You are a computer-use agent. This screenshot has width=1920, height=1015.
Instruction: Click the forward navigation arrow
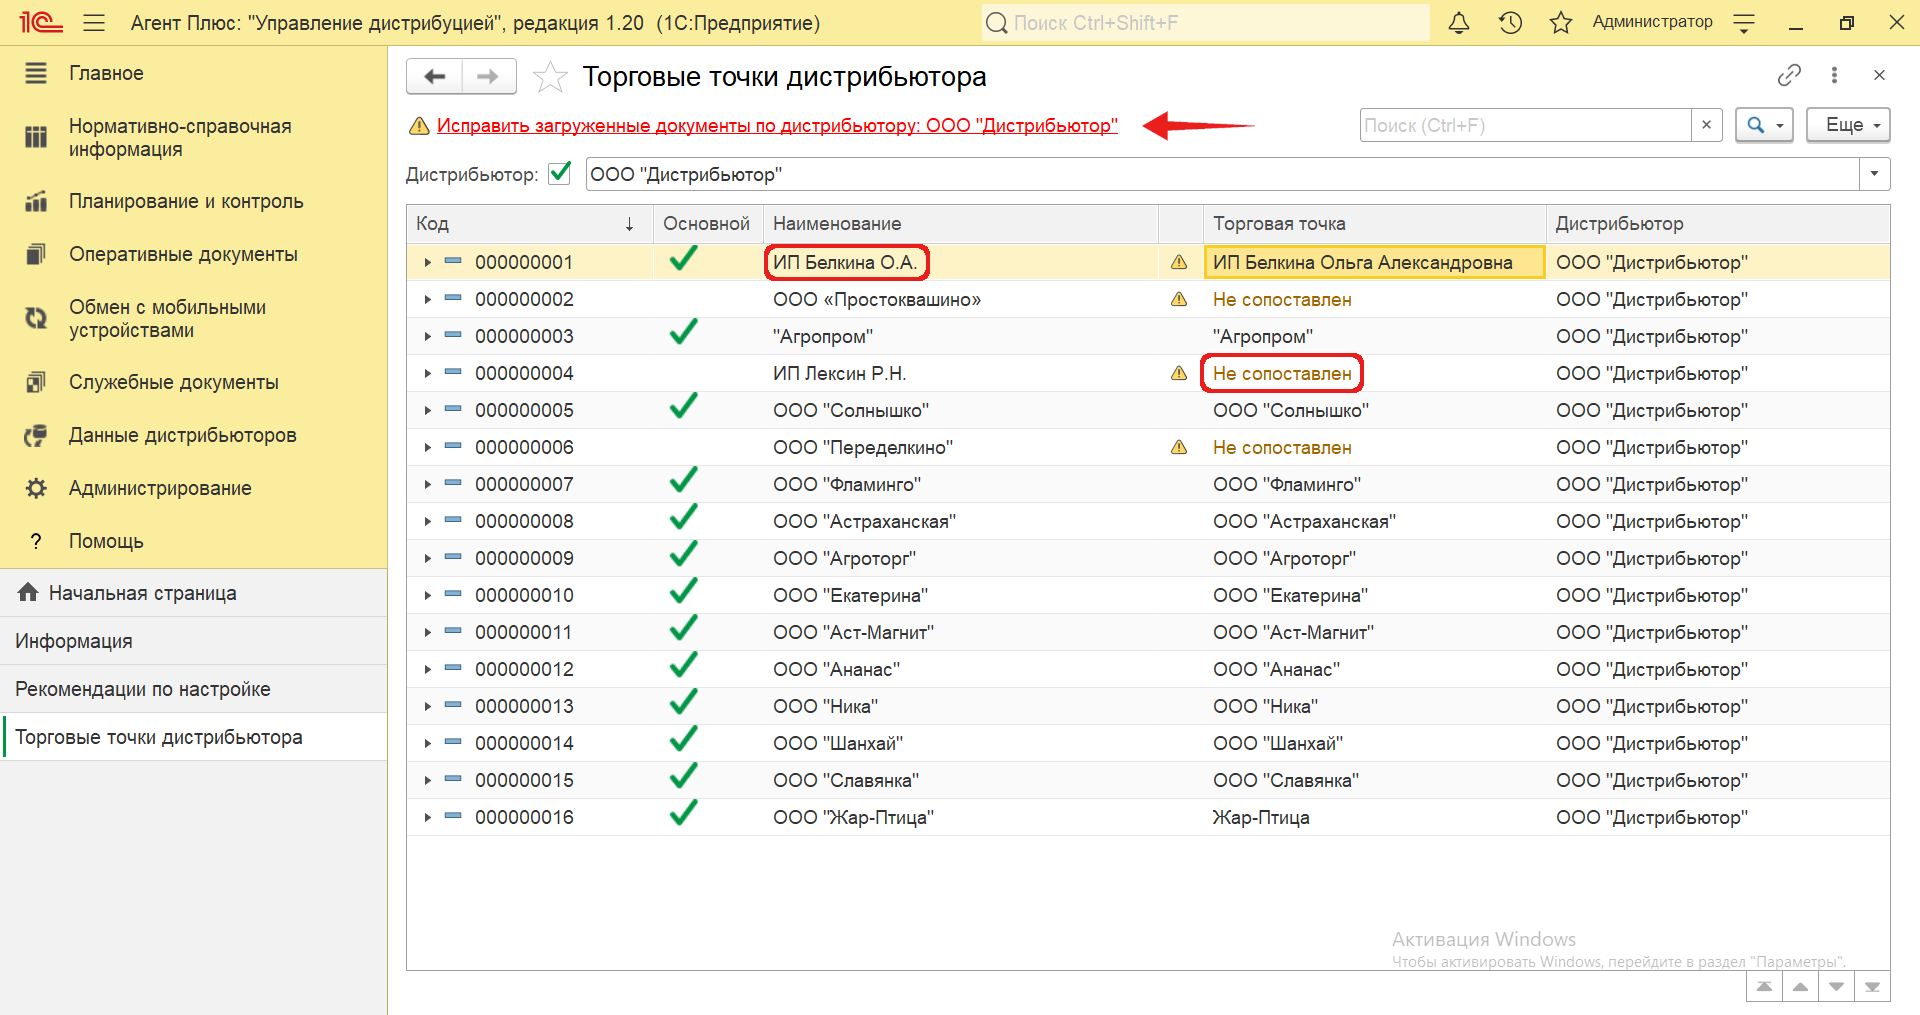coord(488,76)
